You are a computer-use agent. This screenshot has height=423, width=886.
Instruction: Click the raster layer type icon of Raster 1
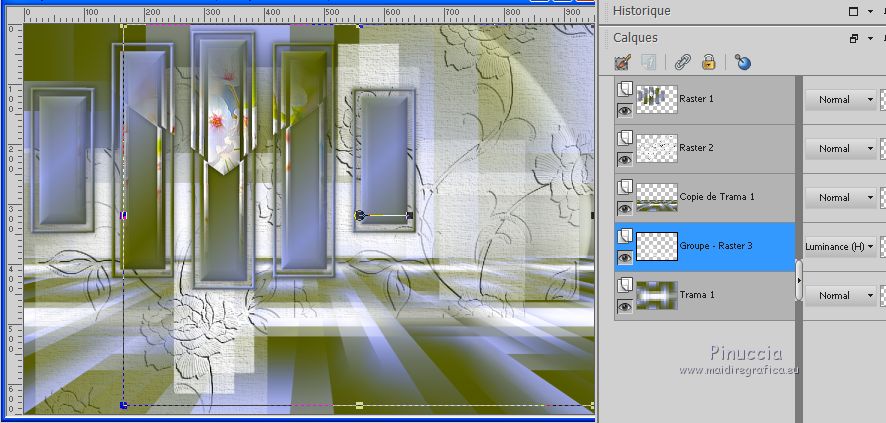pos(624,89)
